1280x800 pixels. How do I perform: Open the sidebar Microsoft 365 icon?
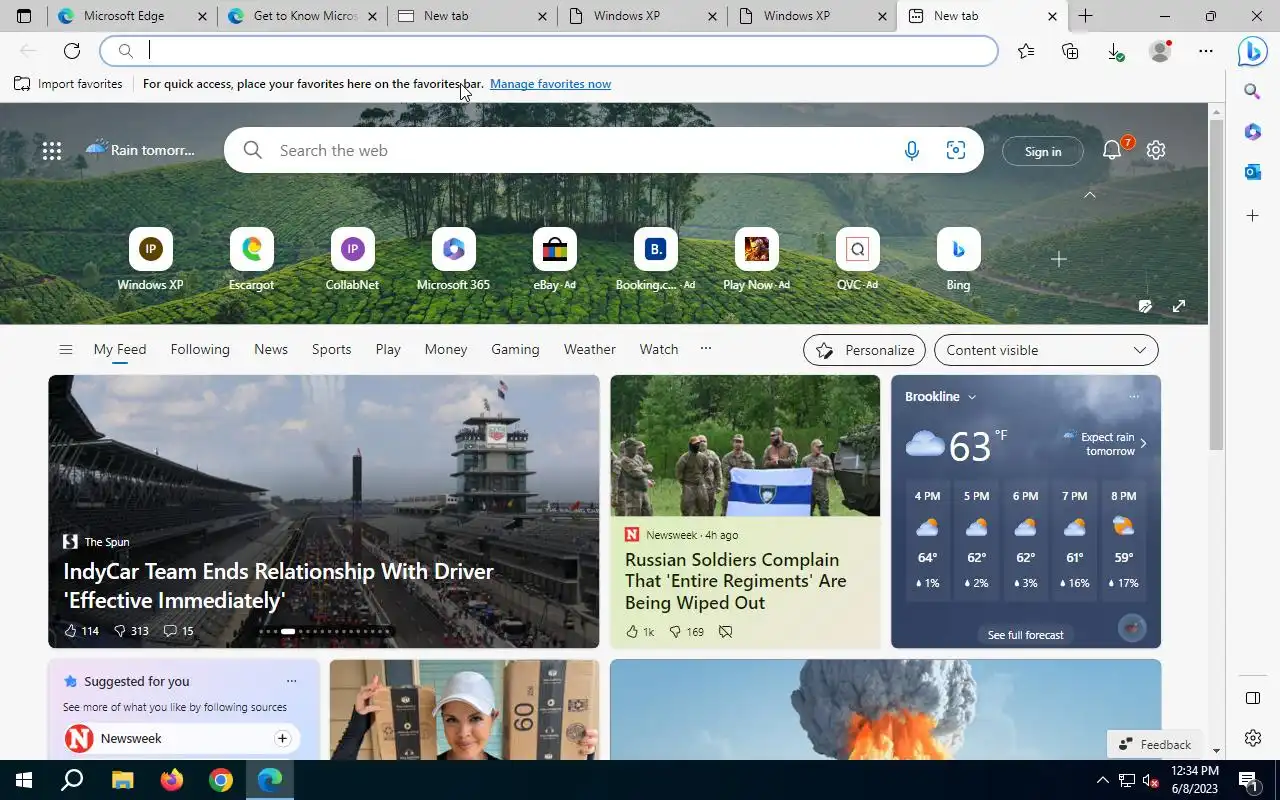(1252, 132)
